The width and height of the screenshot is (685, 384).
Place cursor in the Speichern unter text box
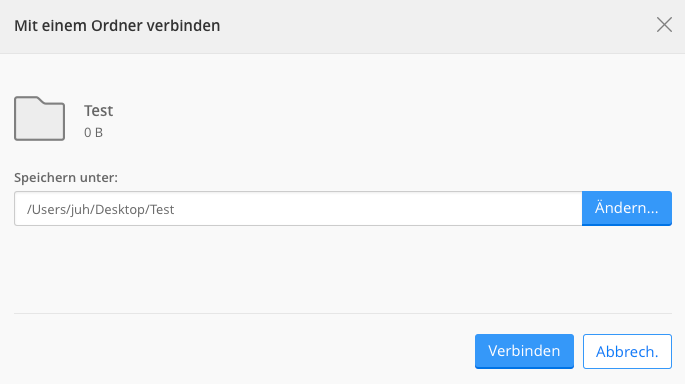coord(298,208)
